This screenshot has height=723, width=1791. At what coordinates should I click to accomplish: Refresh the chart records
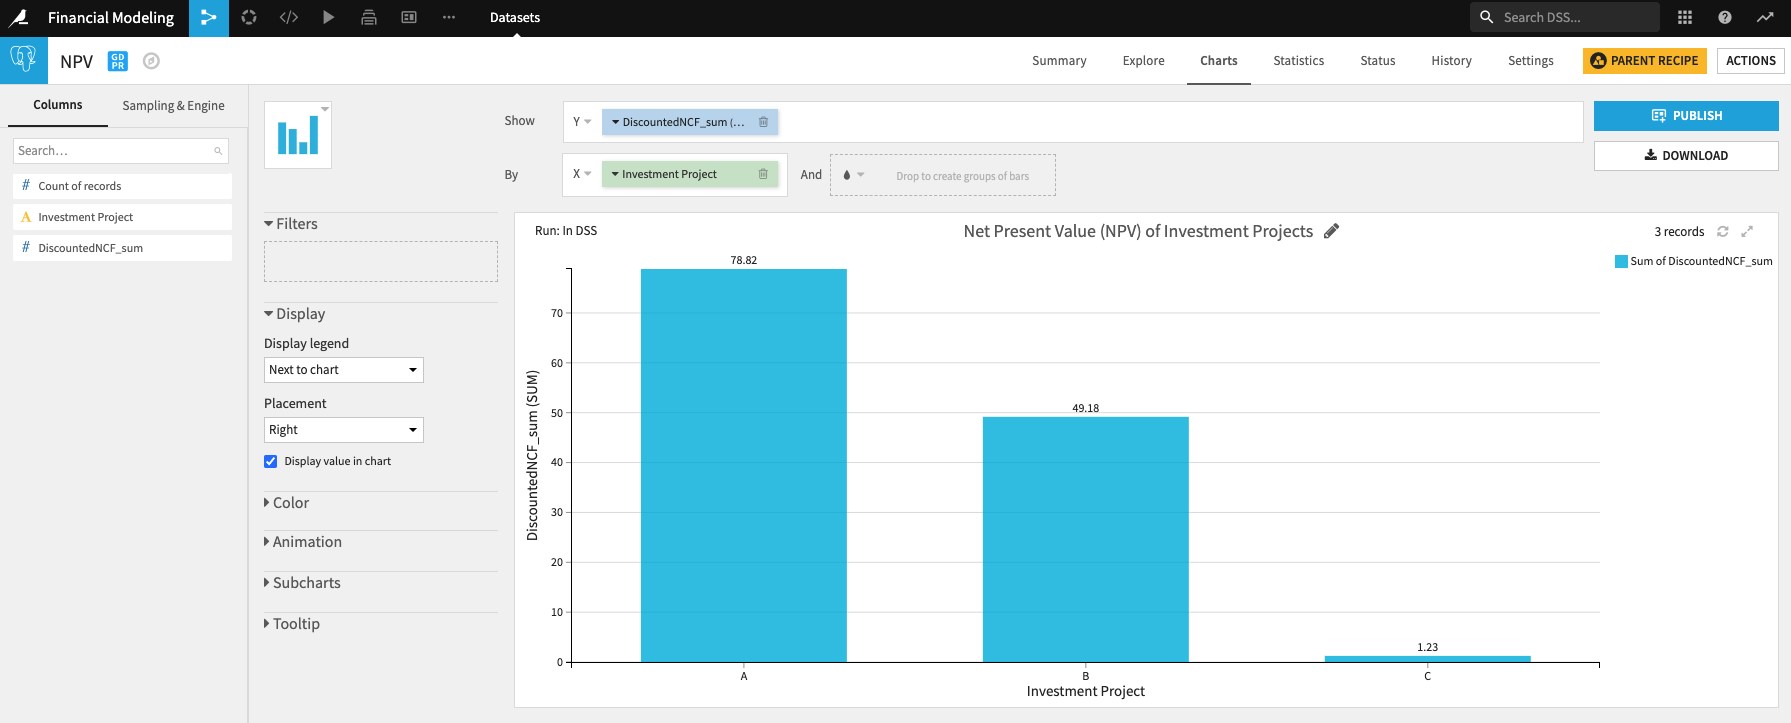click(x=1722, y=232)
